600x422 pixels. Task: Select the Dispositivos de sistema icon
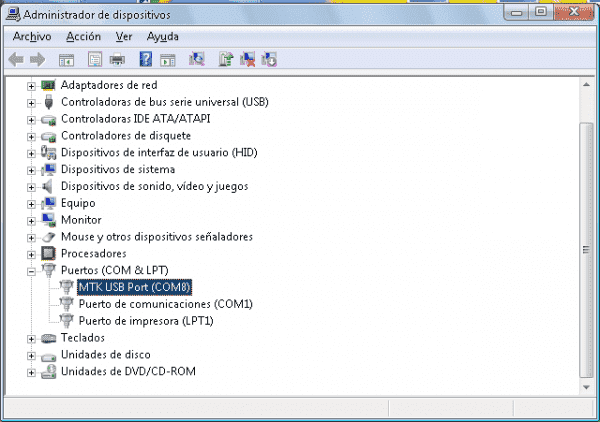(49, 169)
